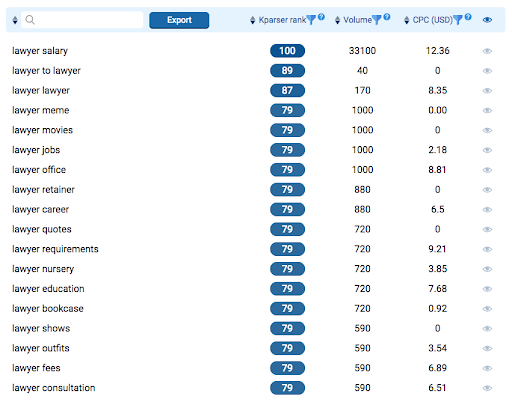This screenshot has height=396, width=512.
Task: Click the keyword search input field
Action: pyautogui.click(x=82, y=20)
